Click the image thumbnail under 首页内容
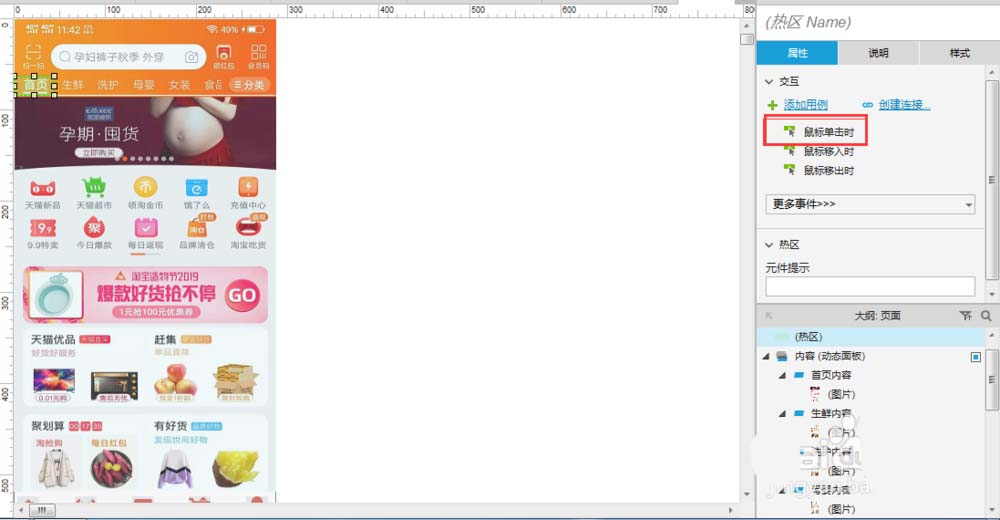 [x=814, y=394]
